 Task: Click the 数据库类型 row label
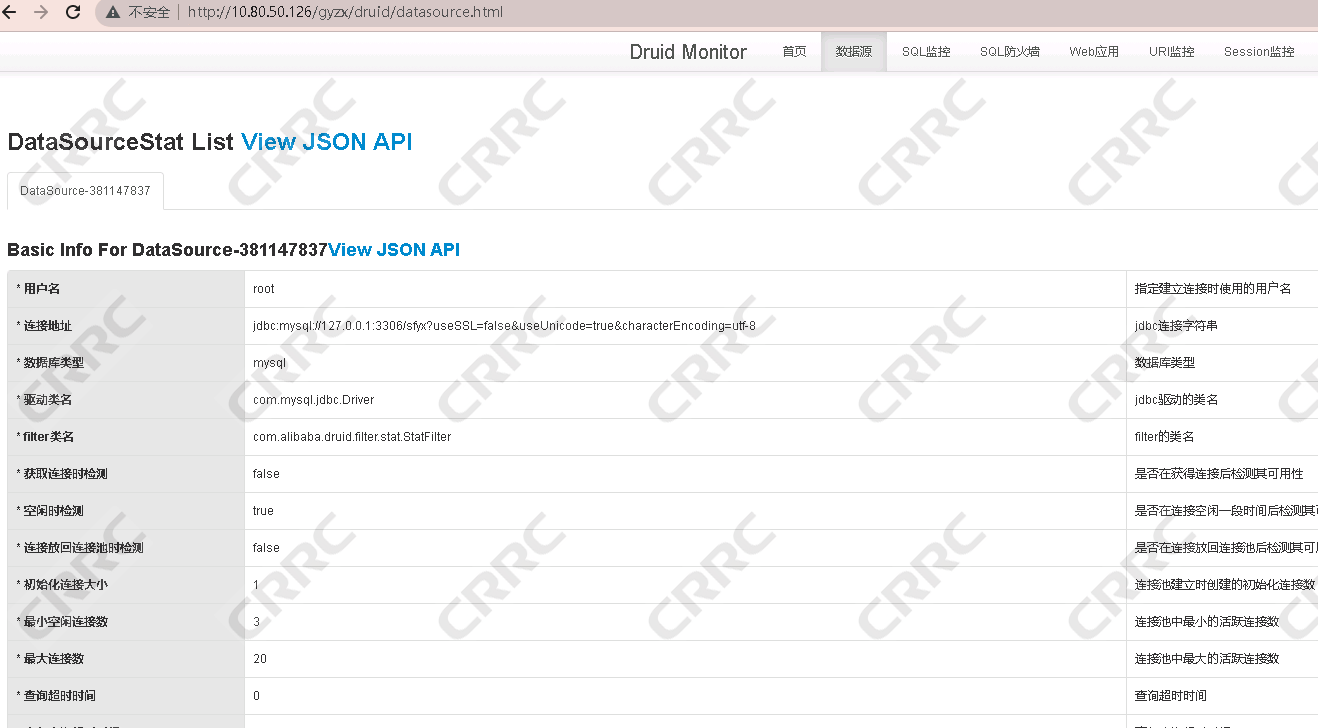point(50,363)
